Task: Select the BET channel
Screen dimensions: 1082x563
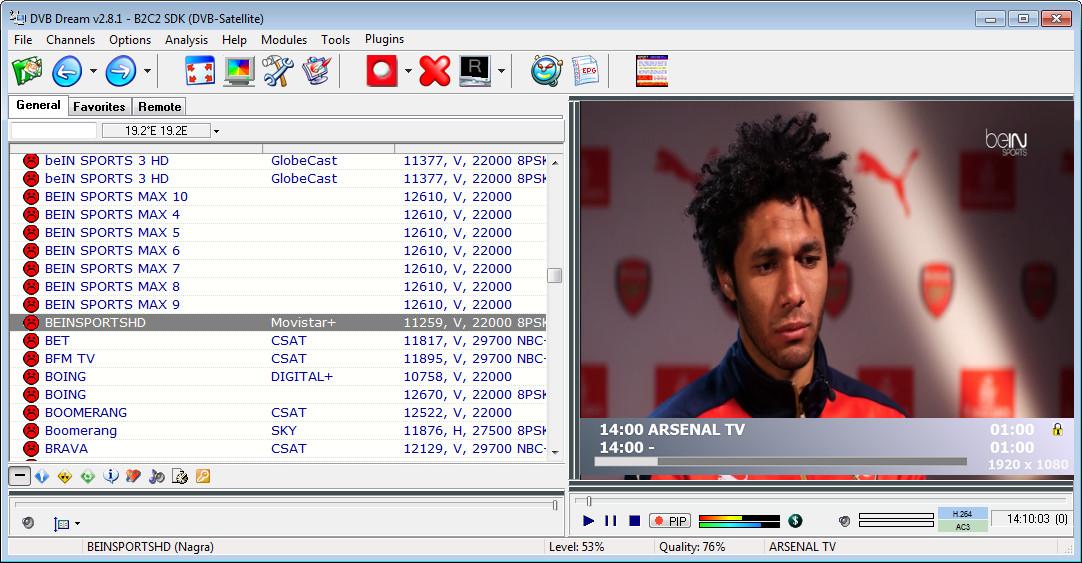Action: (x=279, y=340)
